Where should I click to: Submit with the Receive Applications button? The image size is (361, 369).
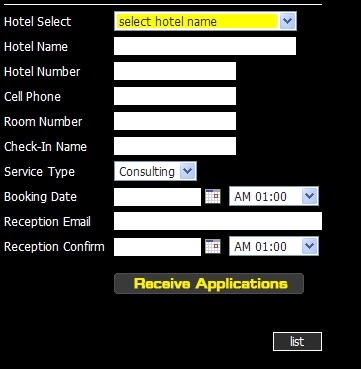click(x=209, y=284)
